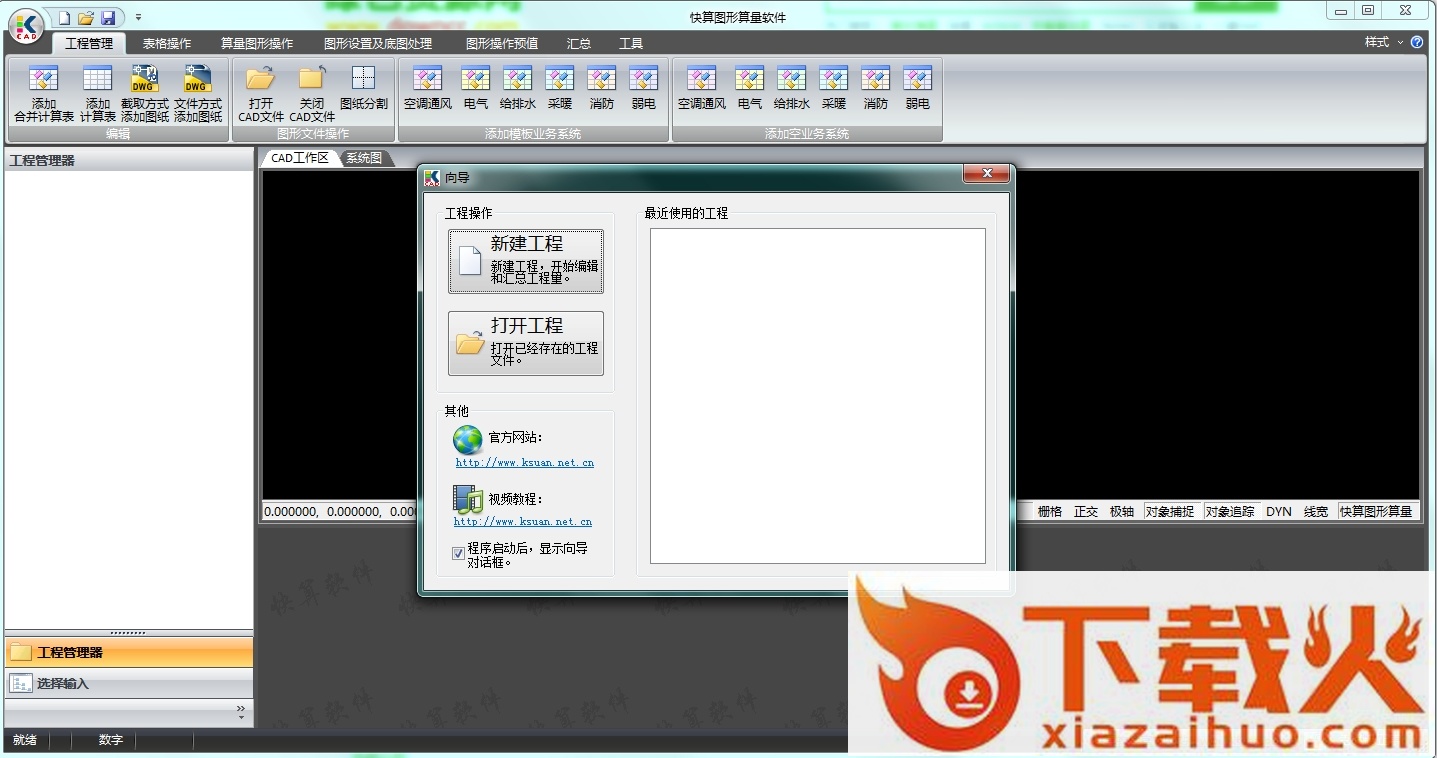
Task: Open the 官方网站 ksuan.net.cn link
Action: pyautogui.click(x=525, y=463)
